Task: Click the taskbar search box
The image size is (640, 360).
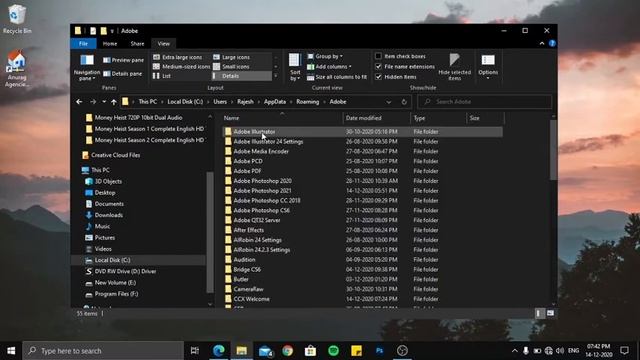Action: point(103,351)
